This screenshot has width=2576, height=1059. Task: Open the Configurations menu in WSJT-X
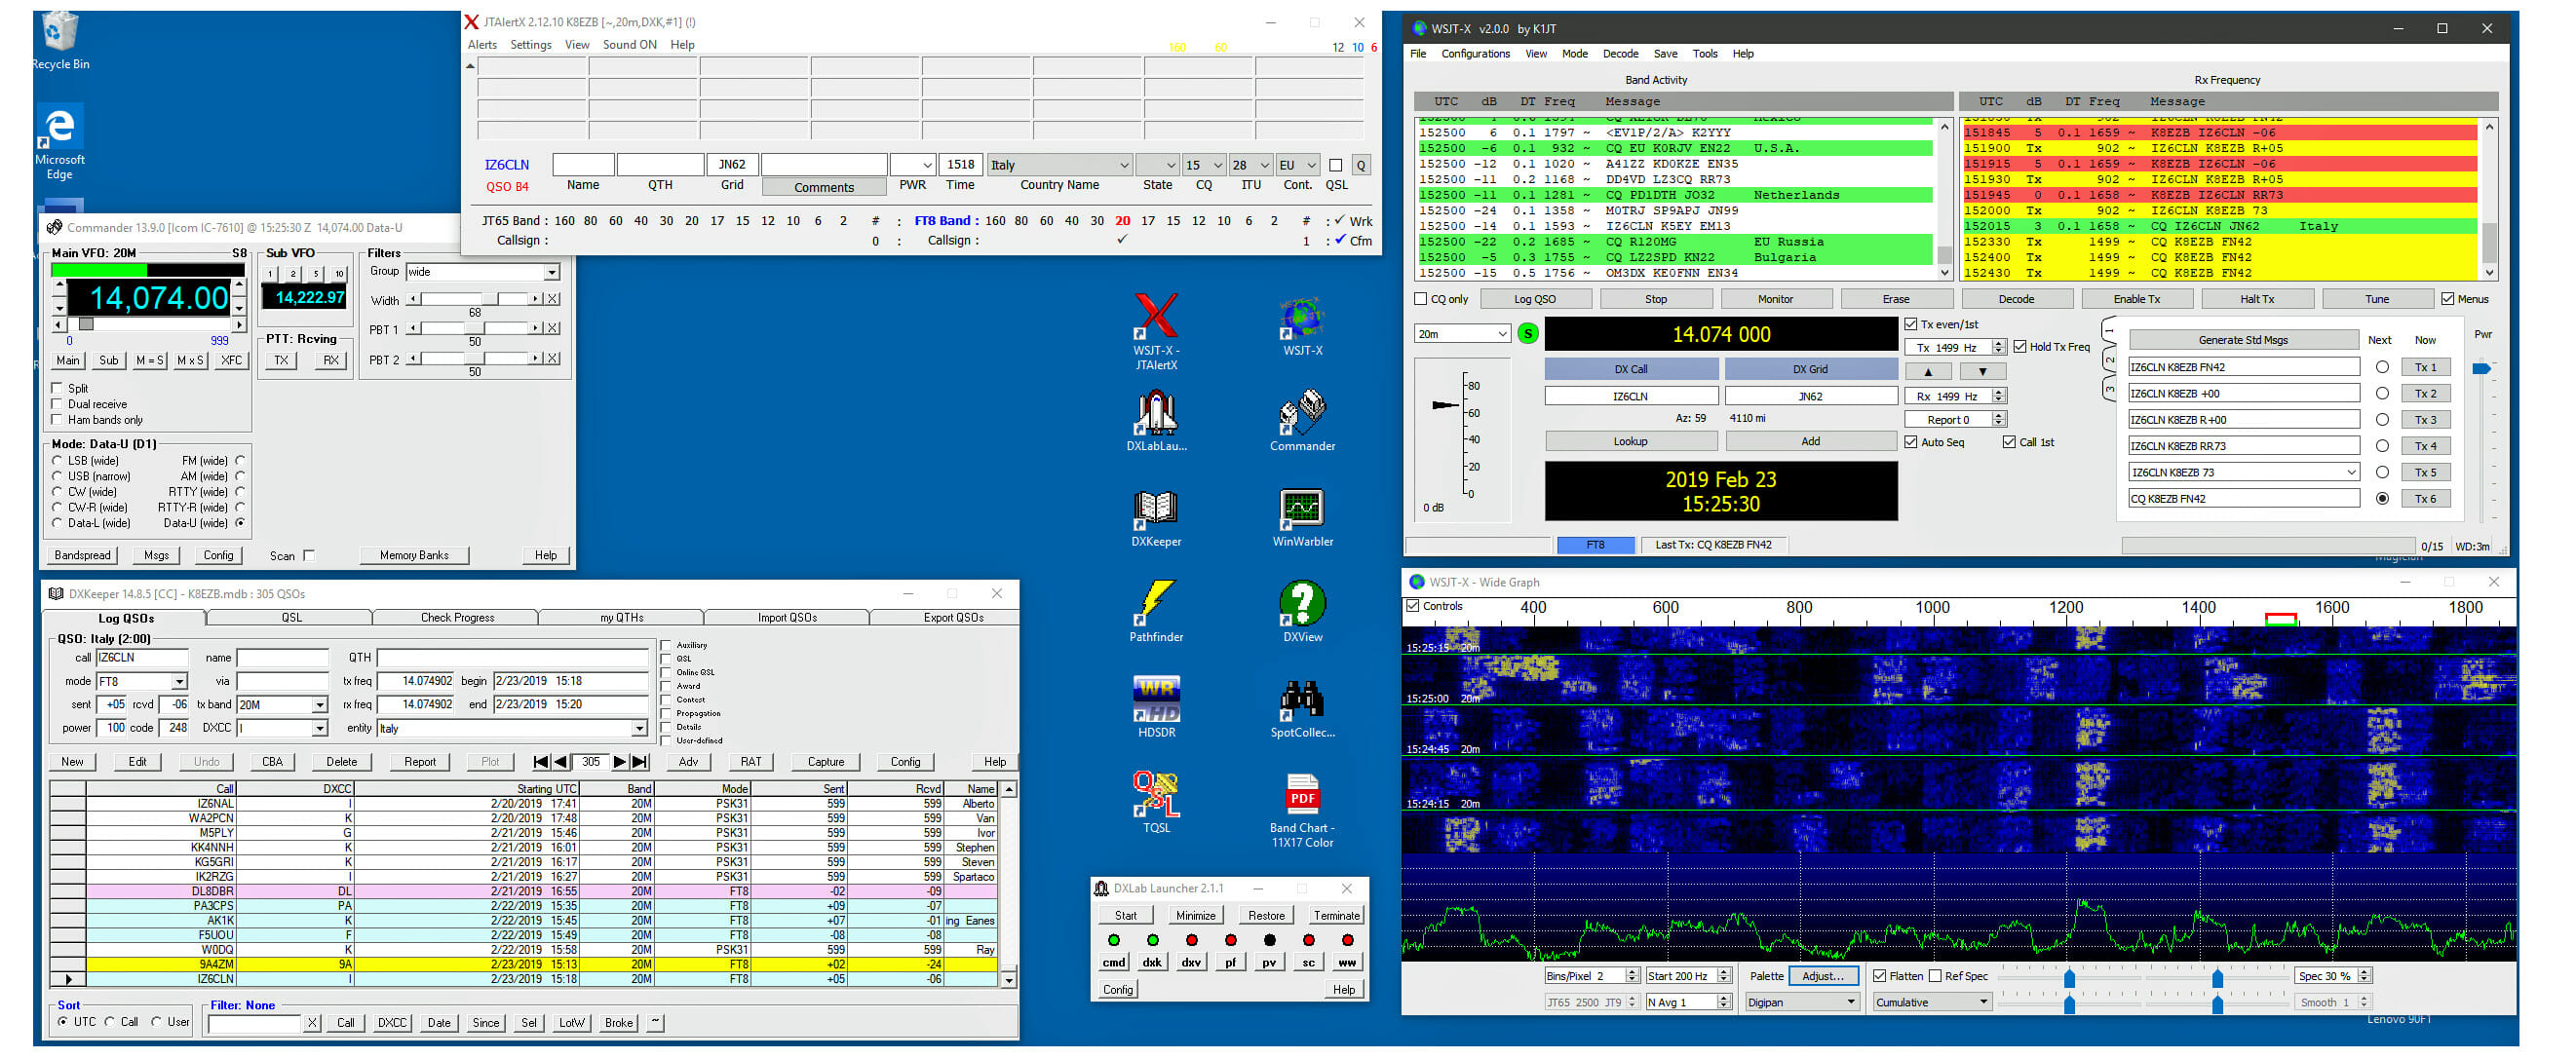tap(1475, 54)
